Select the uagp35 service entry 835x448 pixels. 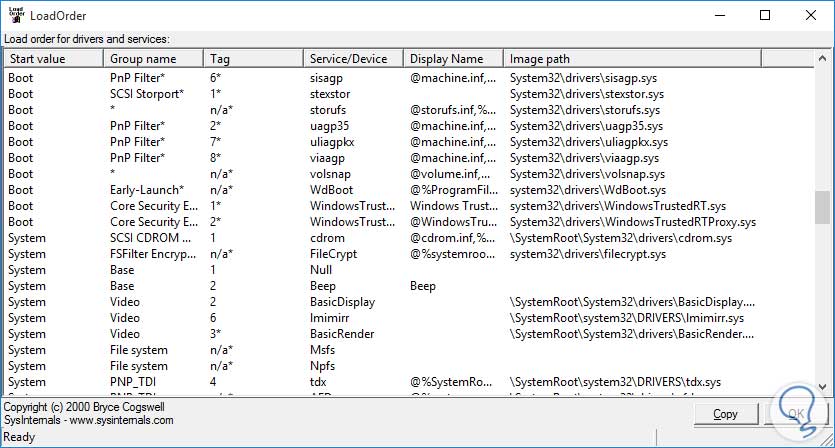point(329,126)
